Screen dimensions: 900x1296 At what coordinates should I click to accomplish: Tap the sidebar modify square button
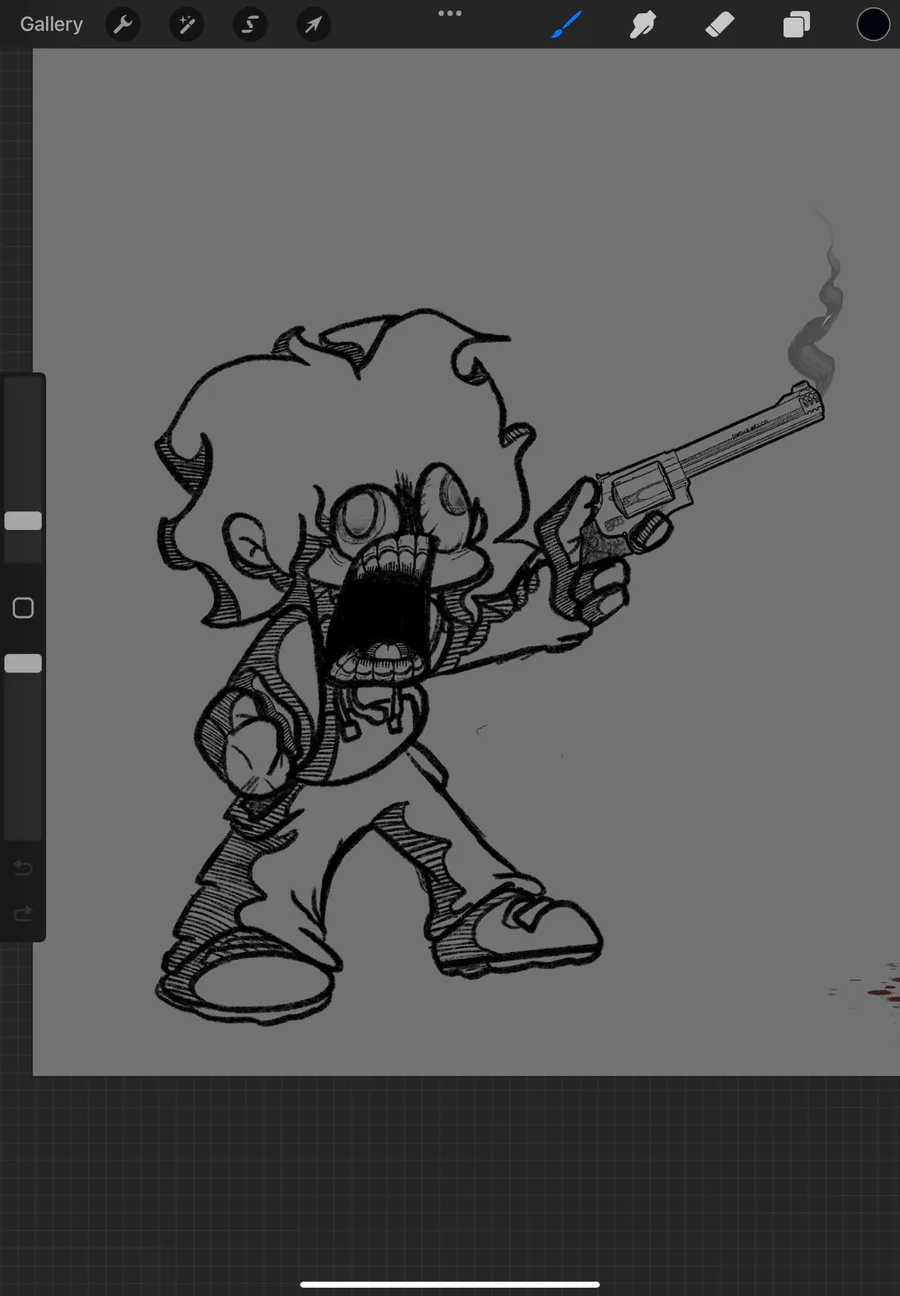pyautogui.click(x=23, y=608)
